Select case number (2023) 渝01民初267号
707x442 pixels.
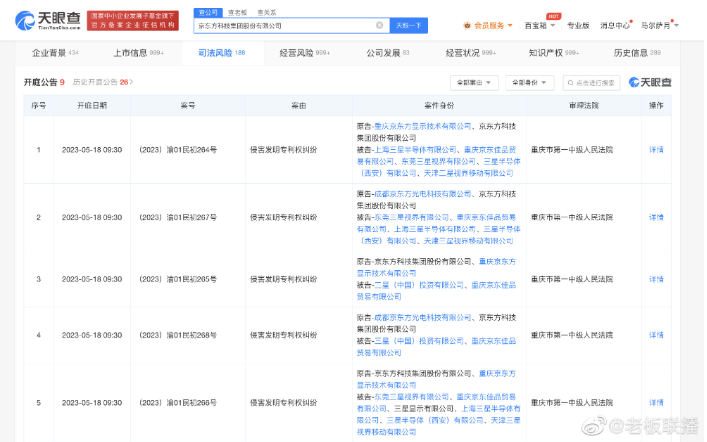tap(178, 217)
